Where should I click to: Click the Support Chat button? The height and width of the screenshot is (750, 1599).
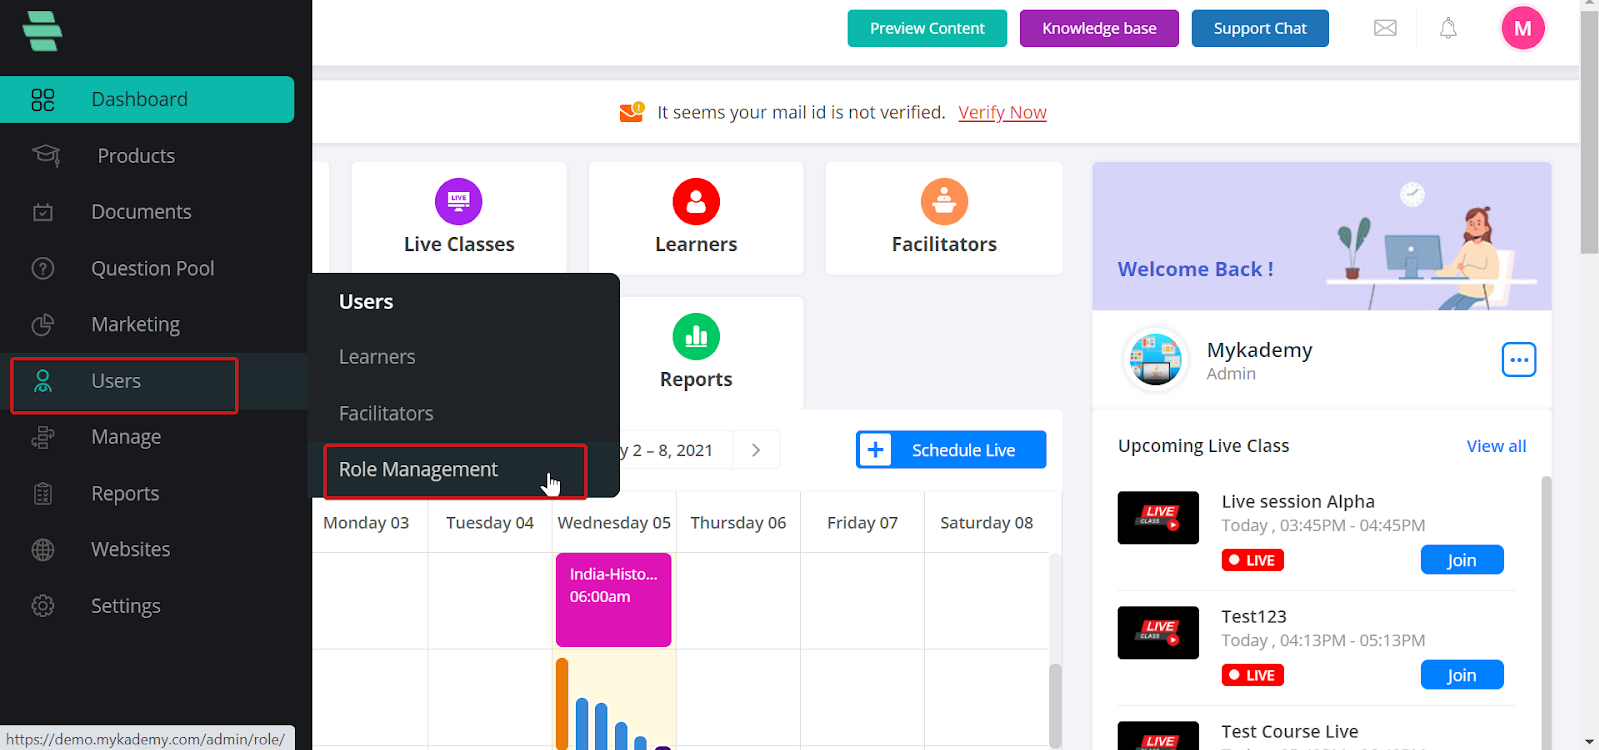click(1260, 28)
